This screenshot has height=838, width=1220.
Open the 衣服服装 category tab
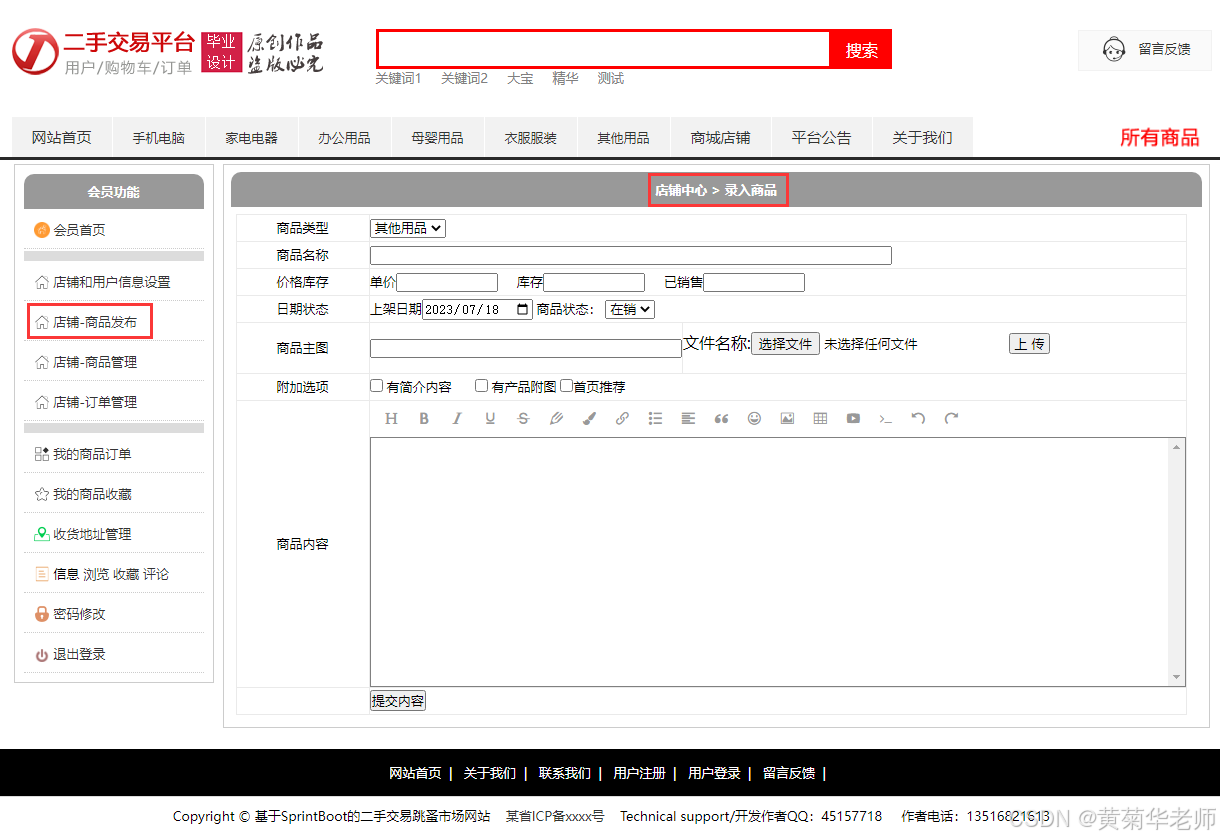[x=531, y=137]
